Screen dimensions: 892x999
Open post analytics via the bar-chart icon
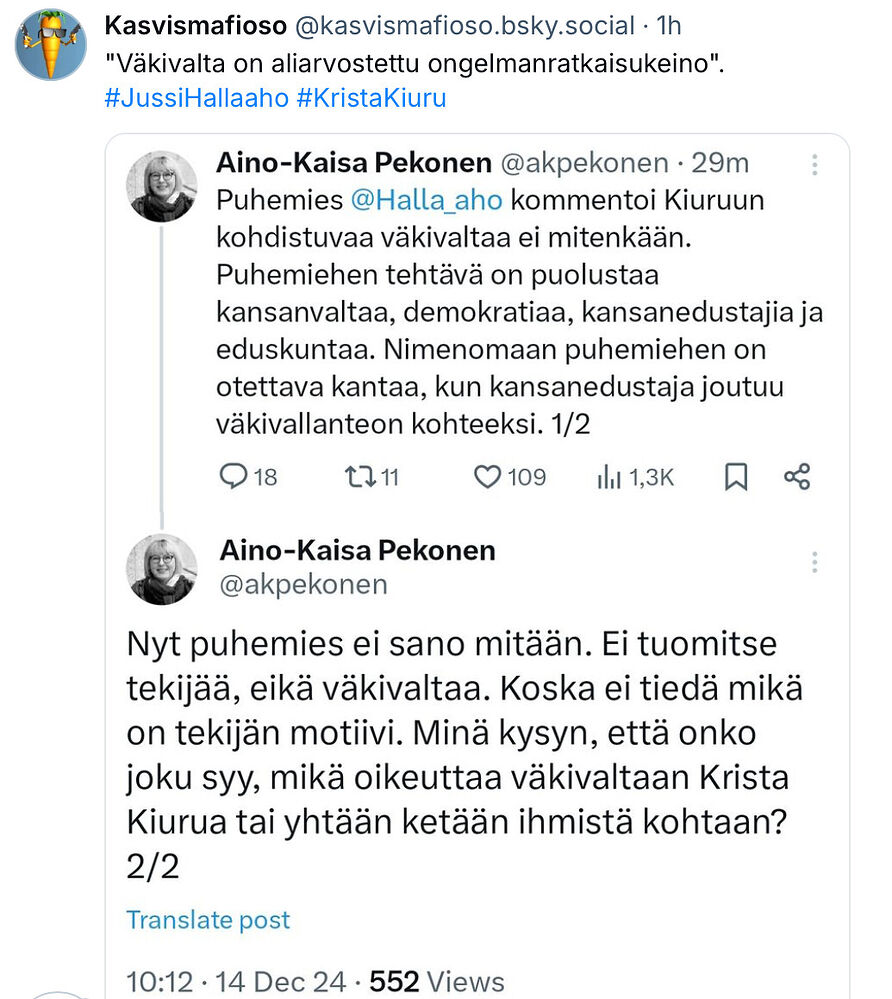tap(609, 478)
